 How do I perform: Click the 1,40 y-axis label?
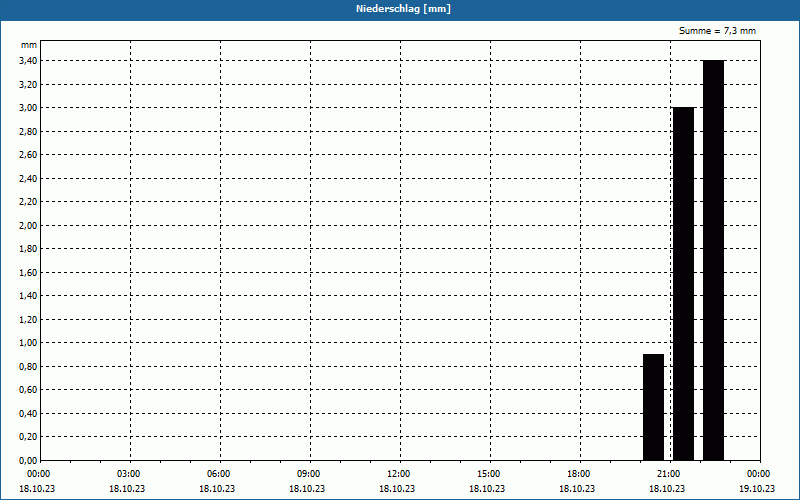pyautogui.click(x=28, y=296)
